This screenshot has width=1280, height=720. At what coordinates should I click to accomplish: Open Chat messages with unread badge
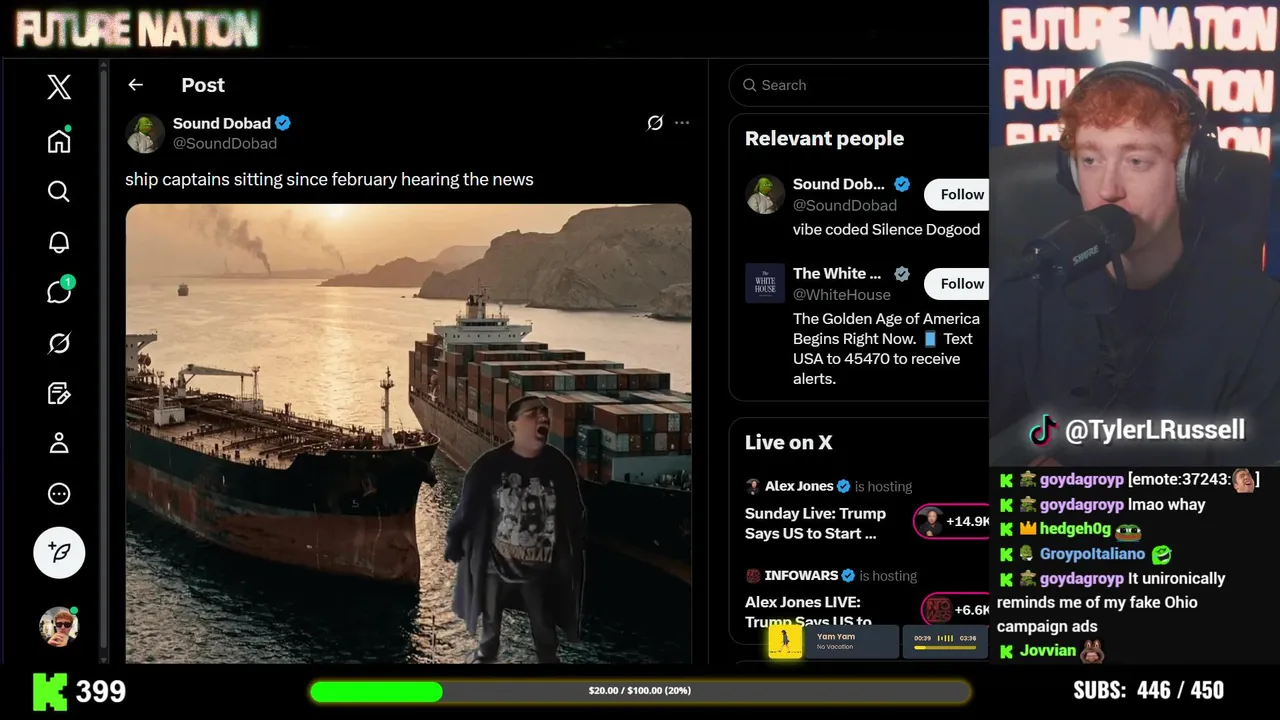[x=59, y=292]
